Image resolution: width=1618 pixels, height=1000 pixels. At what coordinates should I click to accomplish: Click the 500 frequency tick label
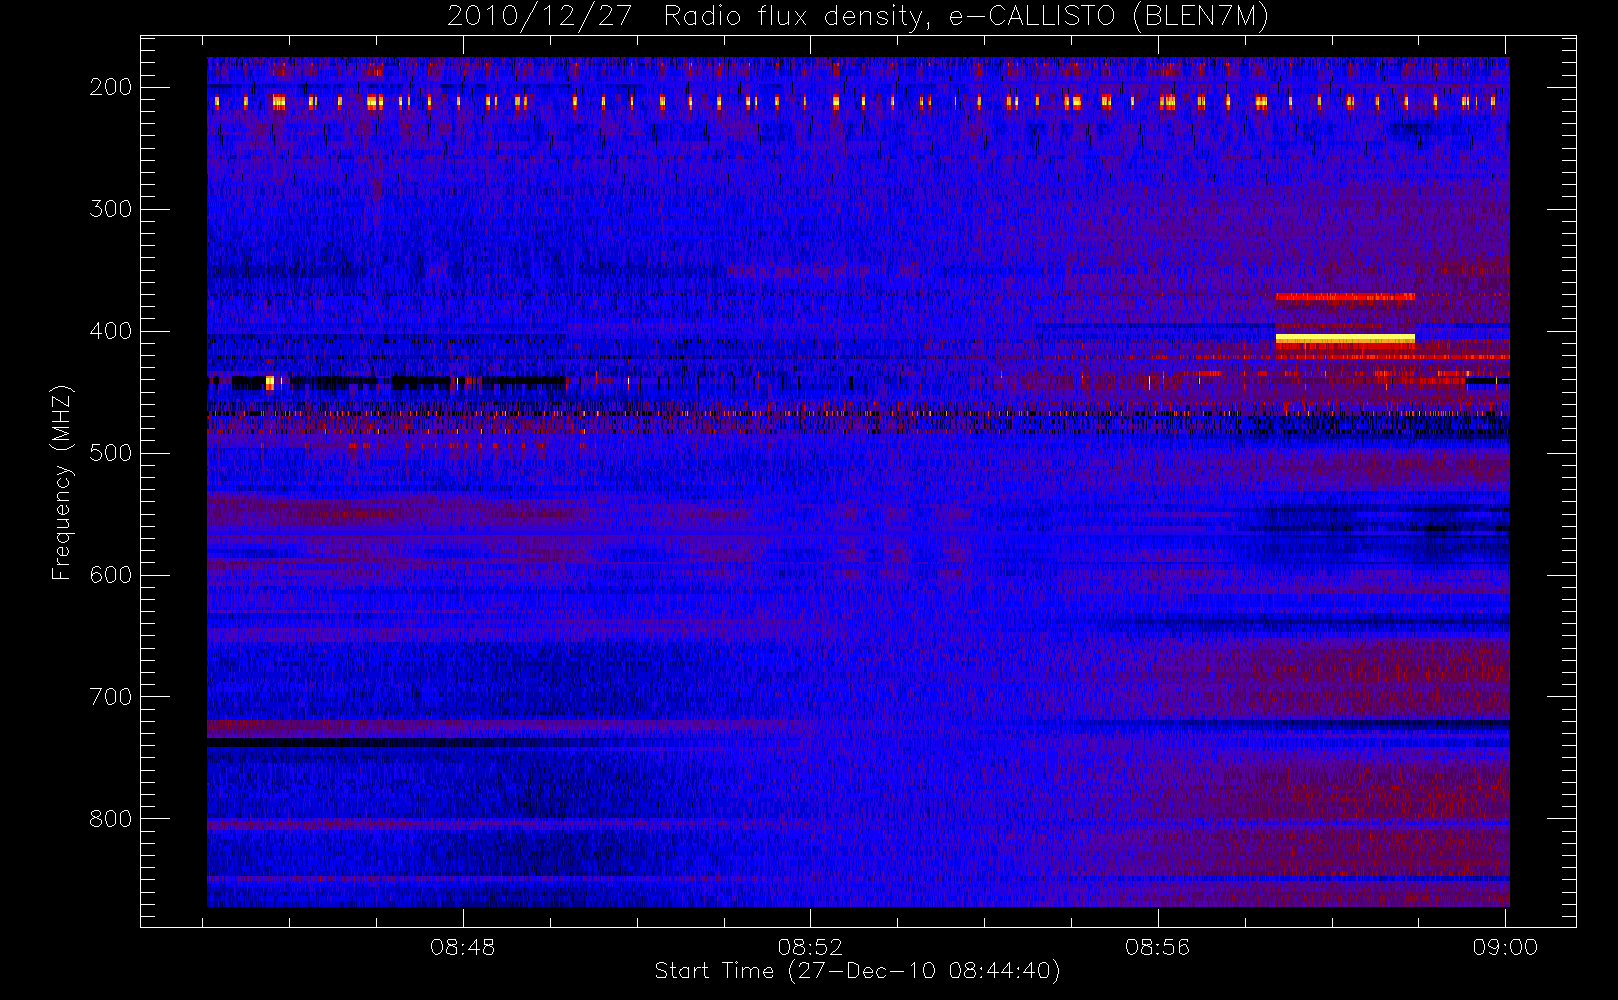pos(110,453)
